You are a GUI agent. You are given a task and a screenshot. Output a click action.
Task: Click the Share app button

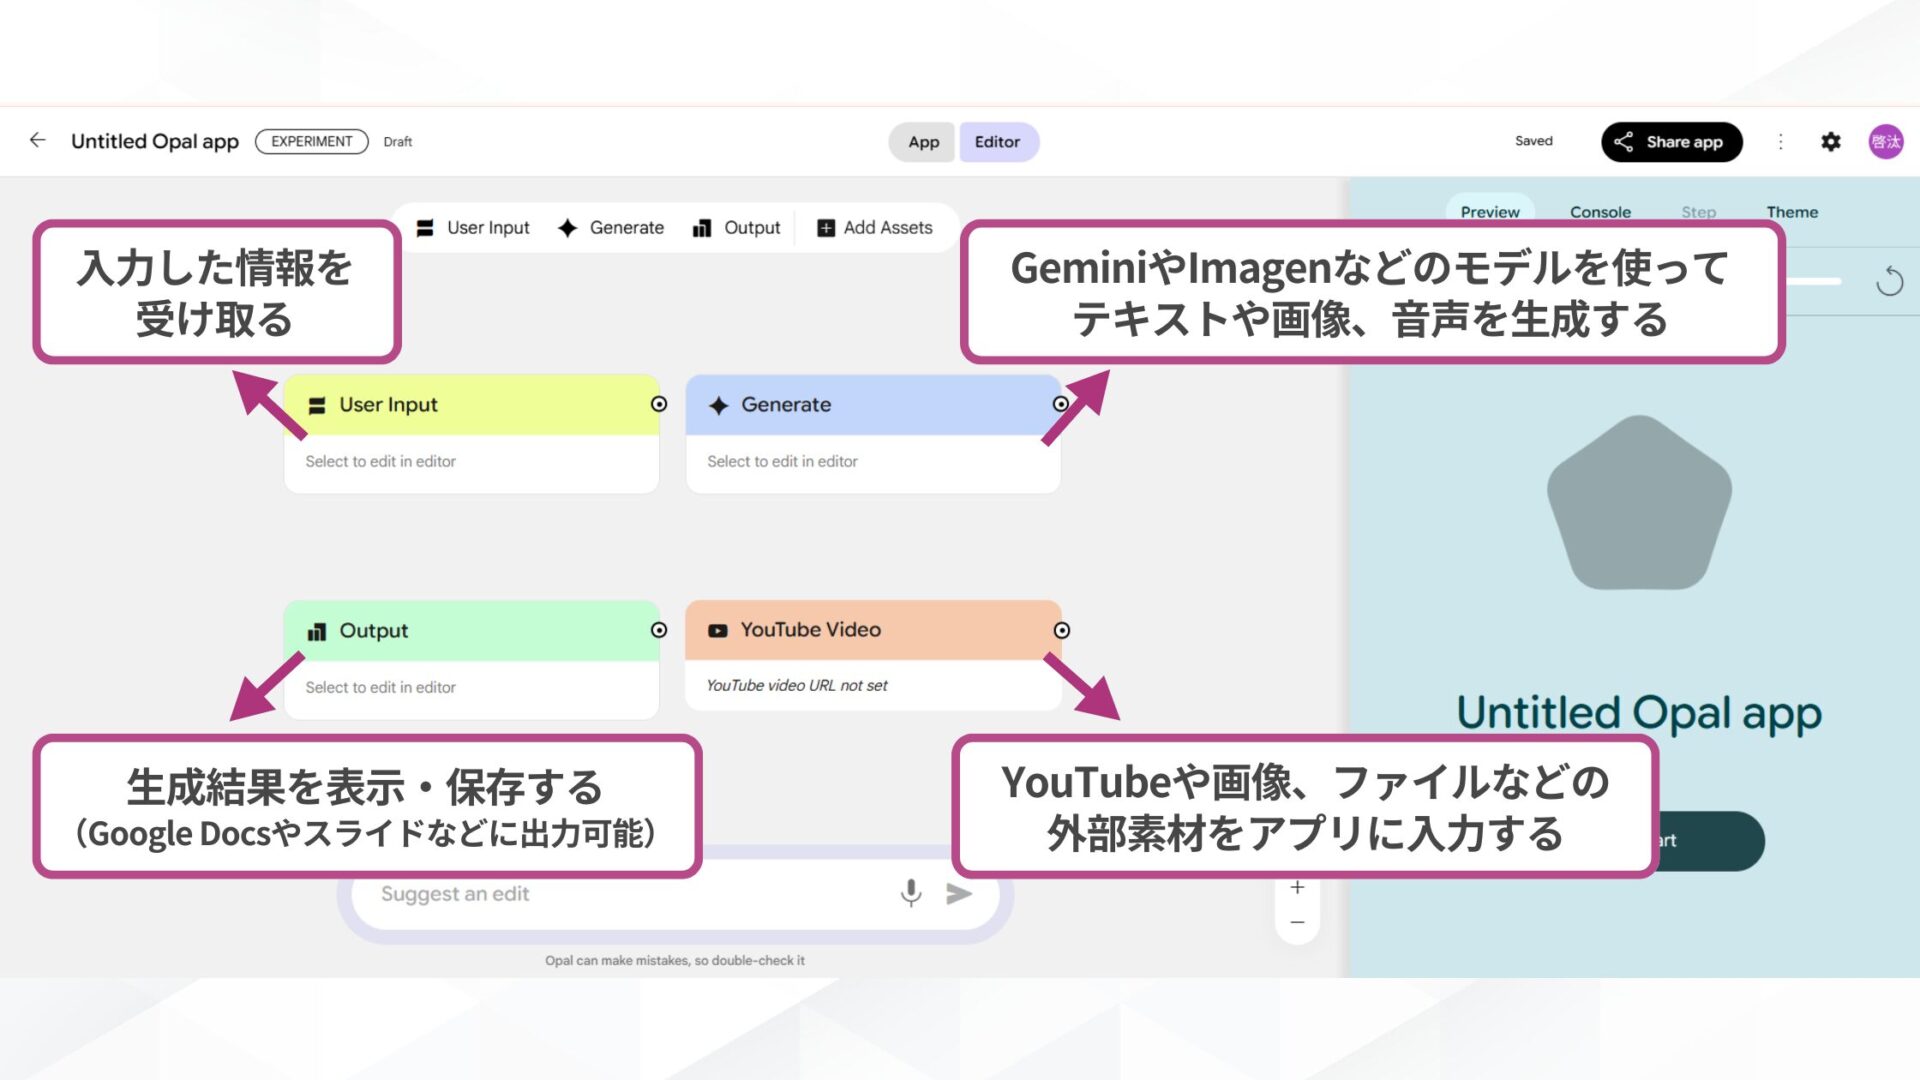point(1671,141)
